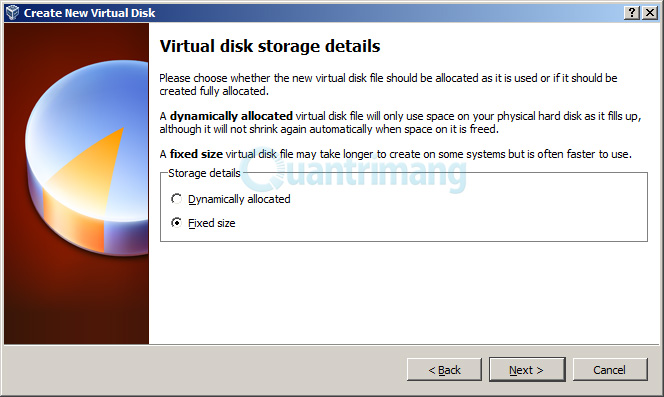
Task: Select the Dynamically allocated radio button
Action: pyautogui.click(x=177, y=199)
